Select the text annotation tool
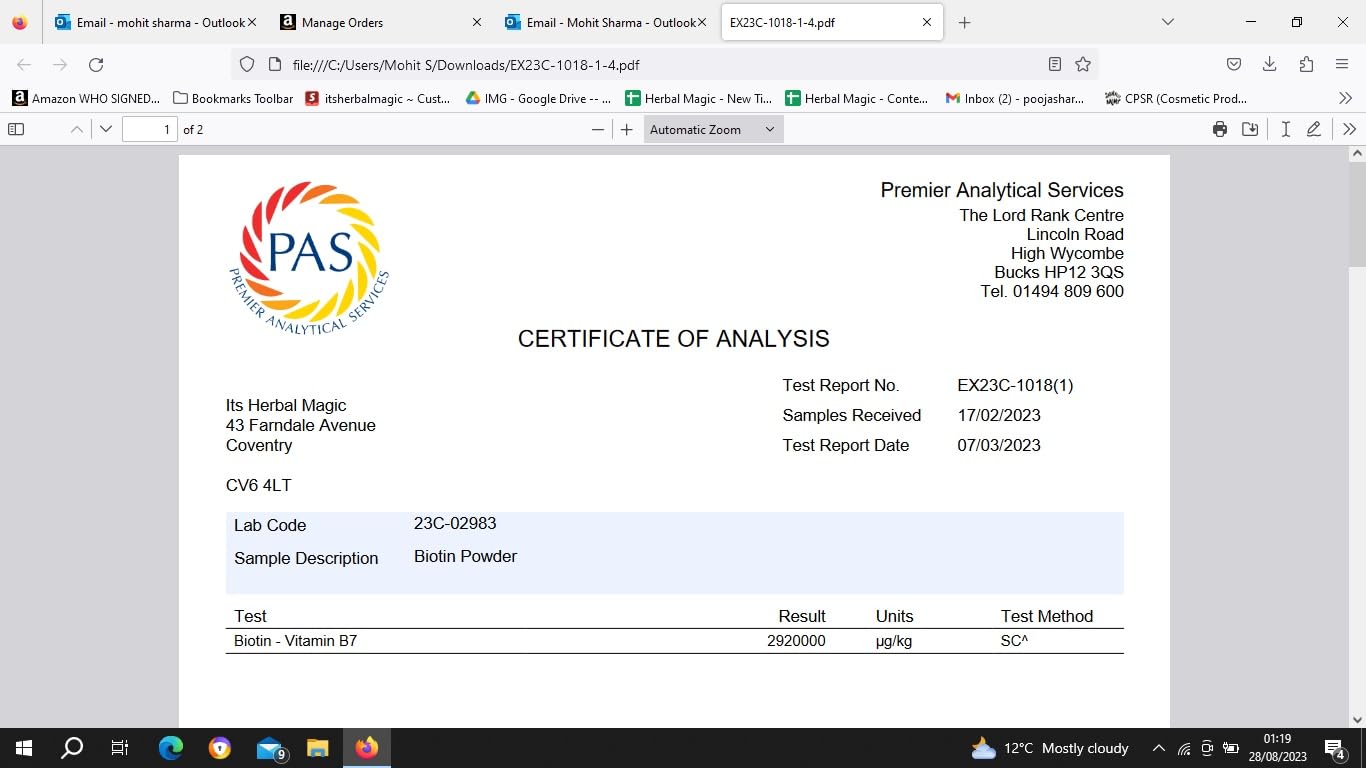This screenshot has height=768, width=1366. 1286,129
